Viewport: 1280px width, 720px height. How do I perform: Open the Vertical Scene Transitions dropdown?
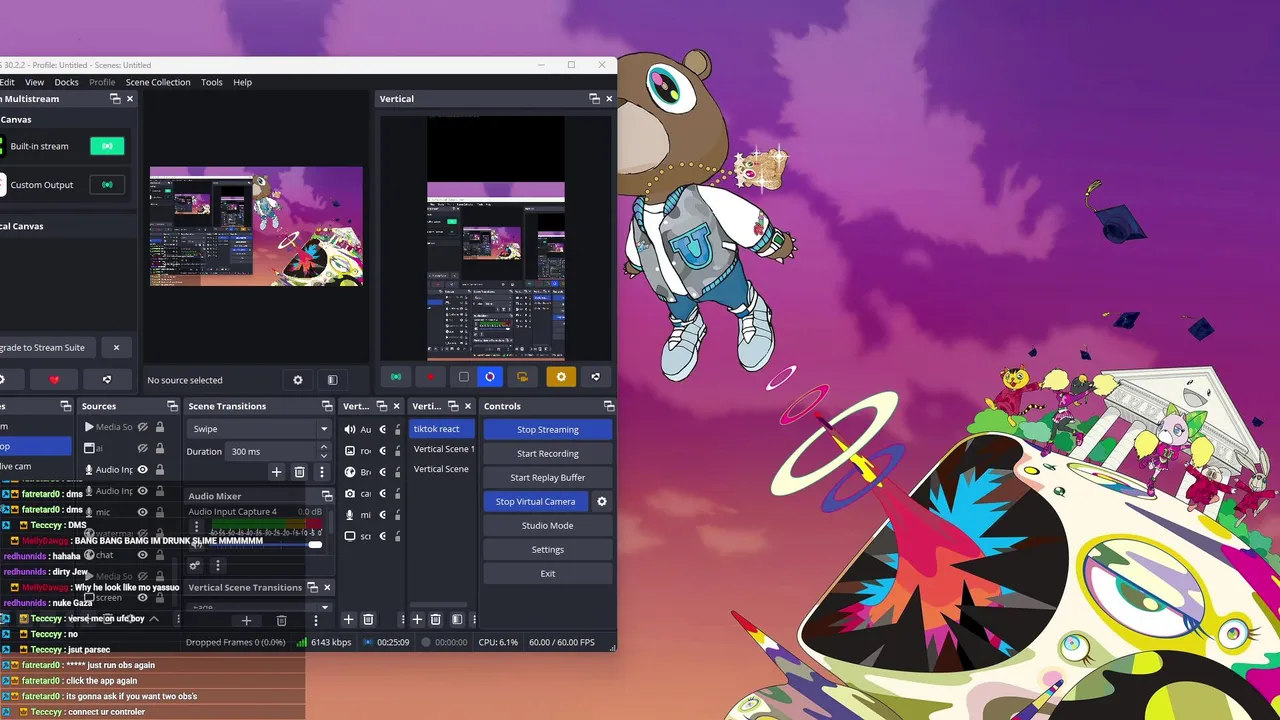(x=259, y=607)
